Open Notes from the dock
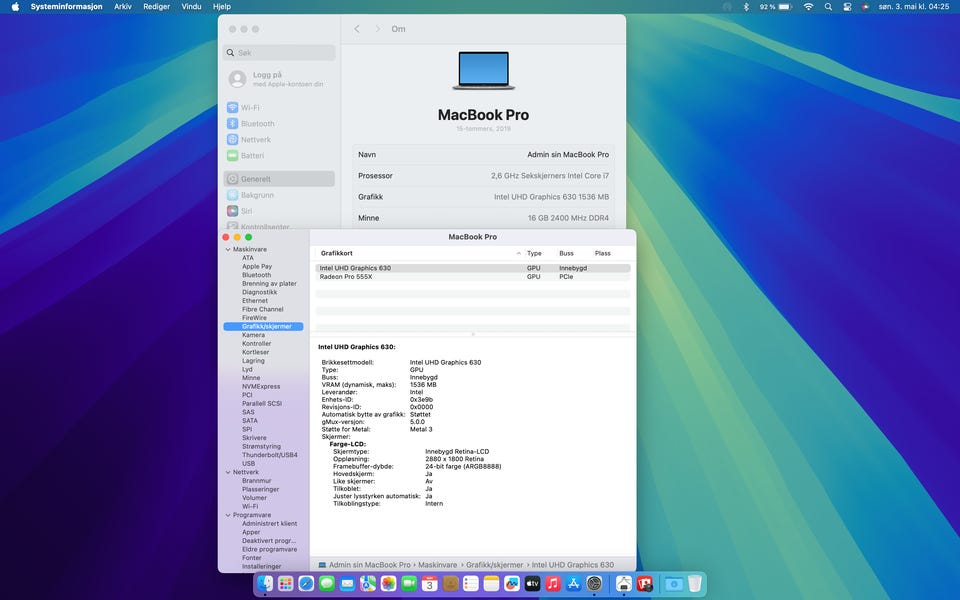960x600 pixels. coord(491,583)
